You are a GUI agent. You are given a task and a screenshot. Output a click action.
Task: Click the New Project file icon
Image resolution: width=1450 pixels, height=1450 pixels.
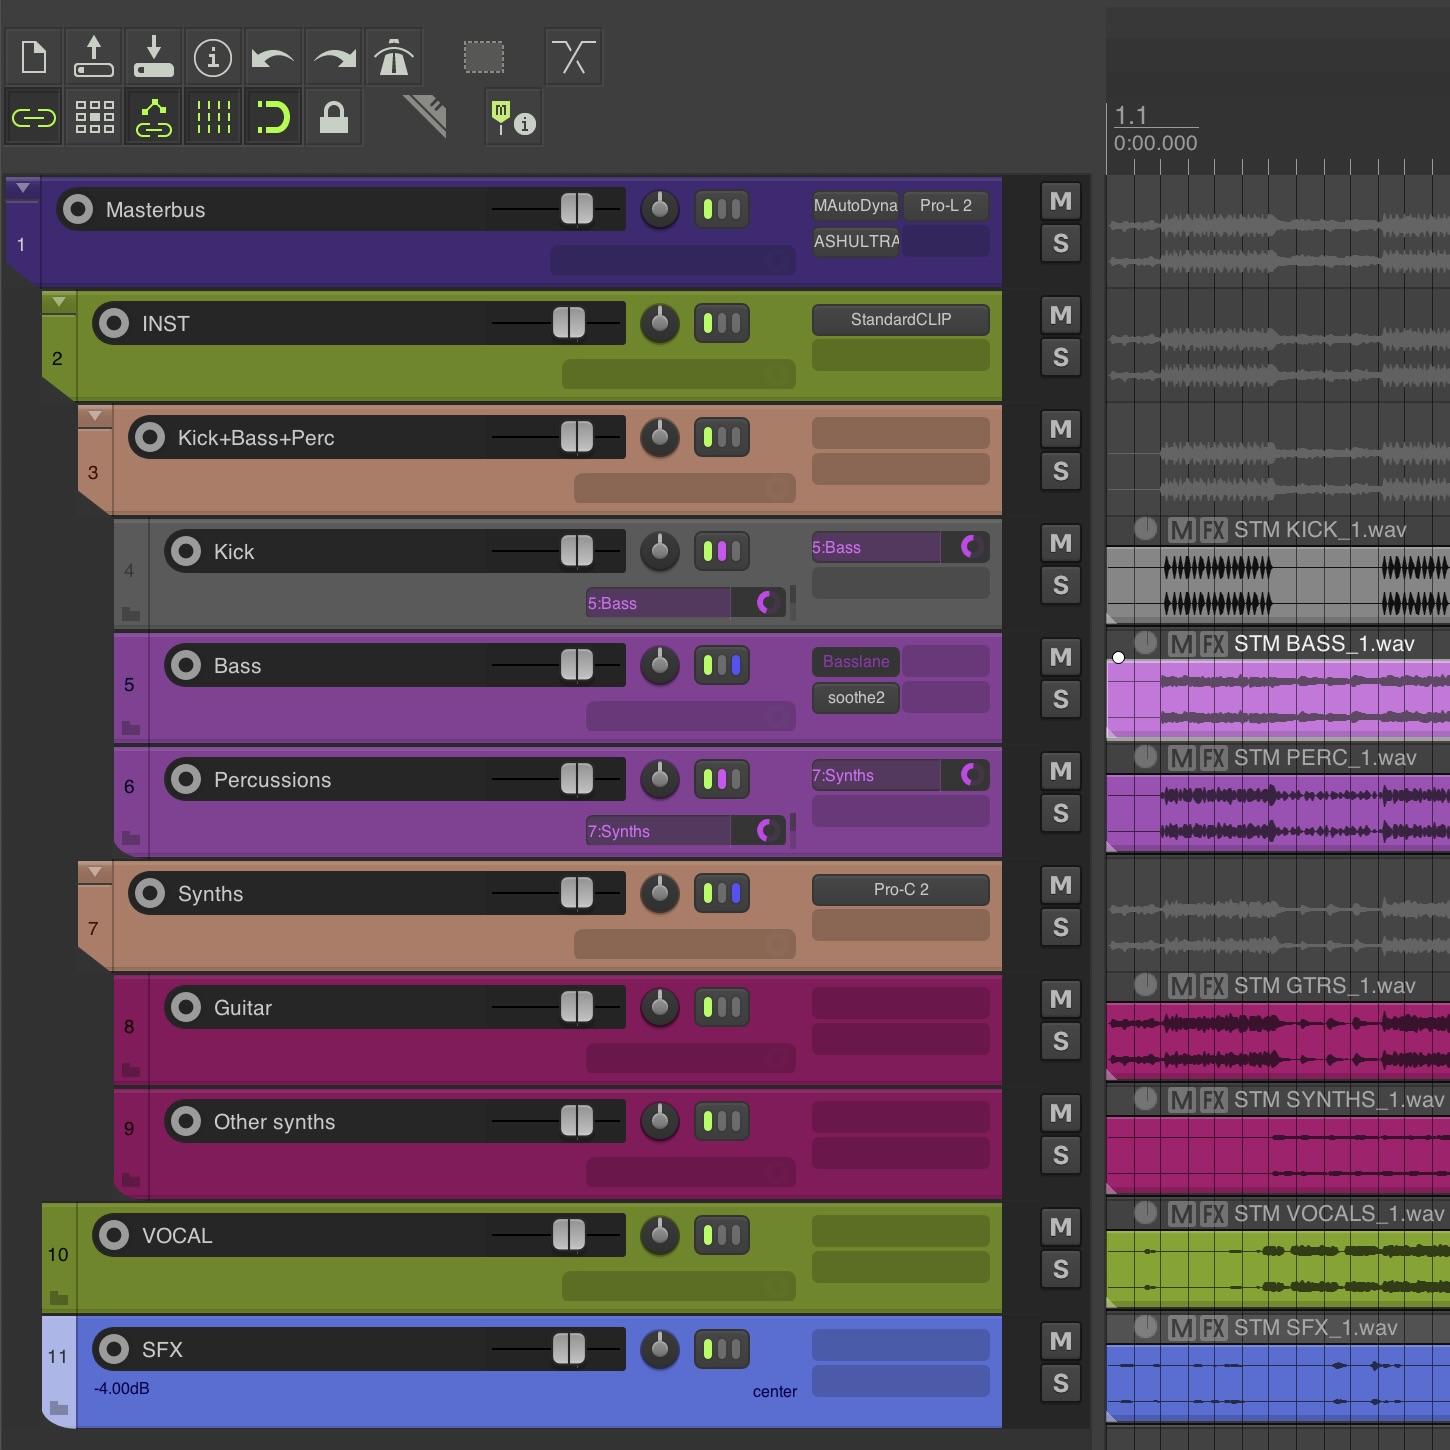[34, 57]
